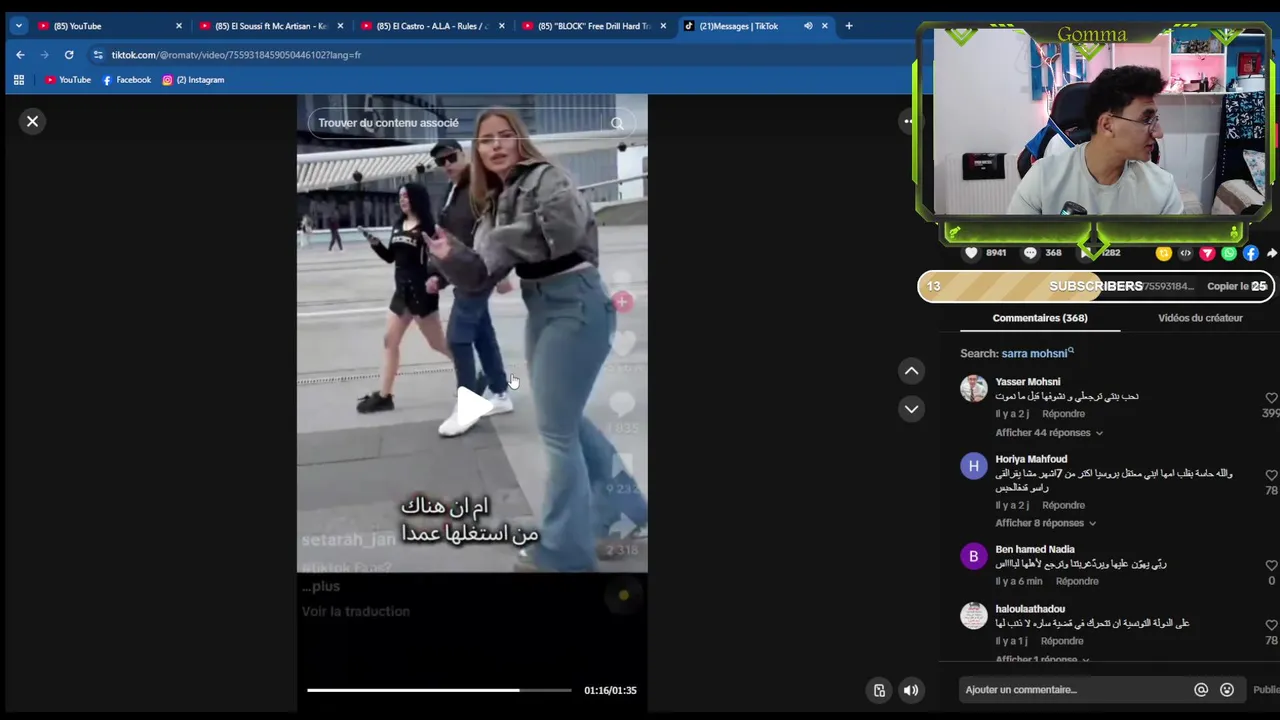Screen dimensions: 1280x720
Task: Seek on the video progress bar
Action: [x=439, y=690]
